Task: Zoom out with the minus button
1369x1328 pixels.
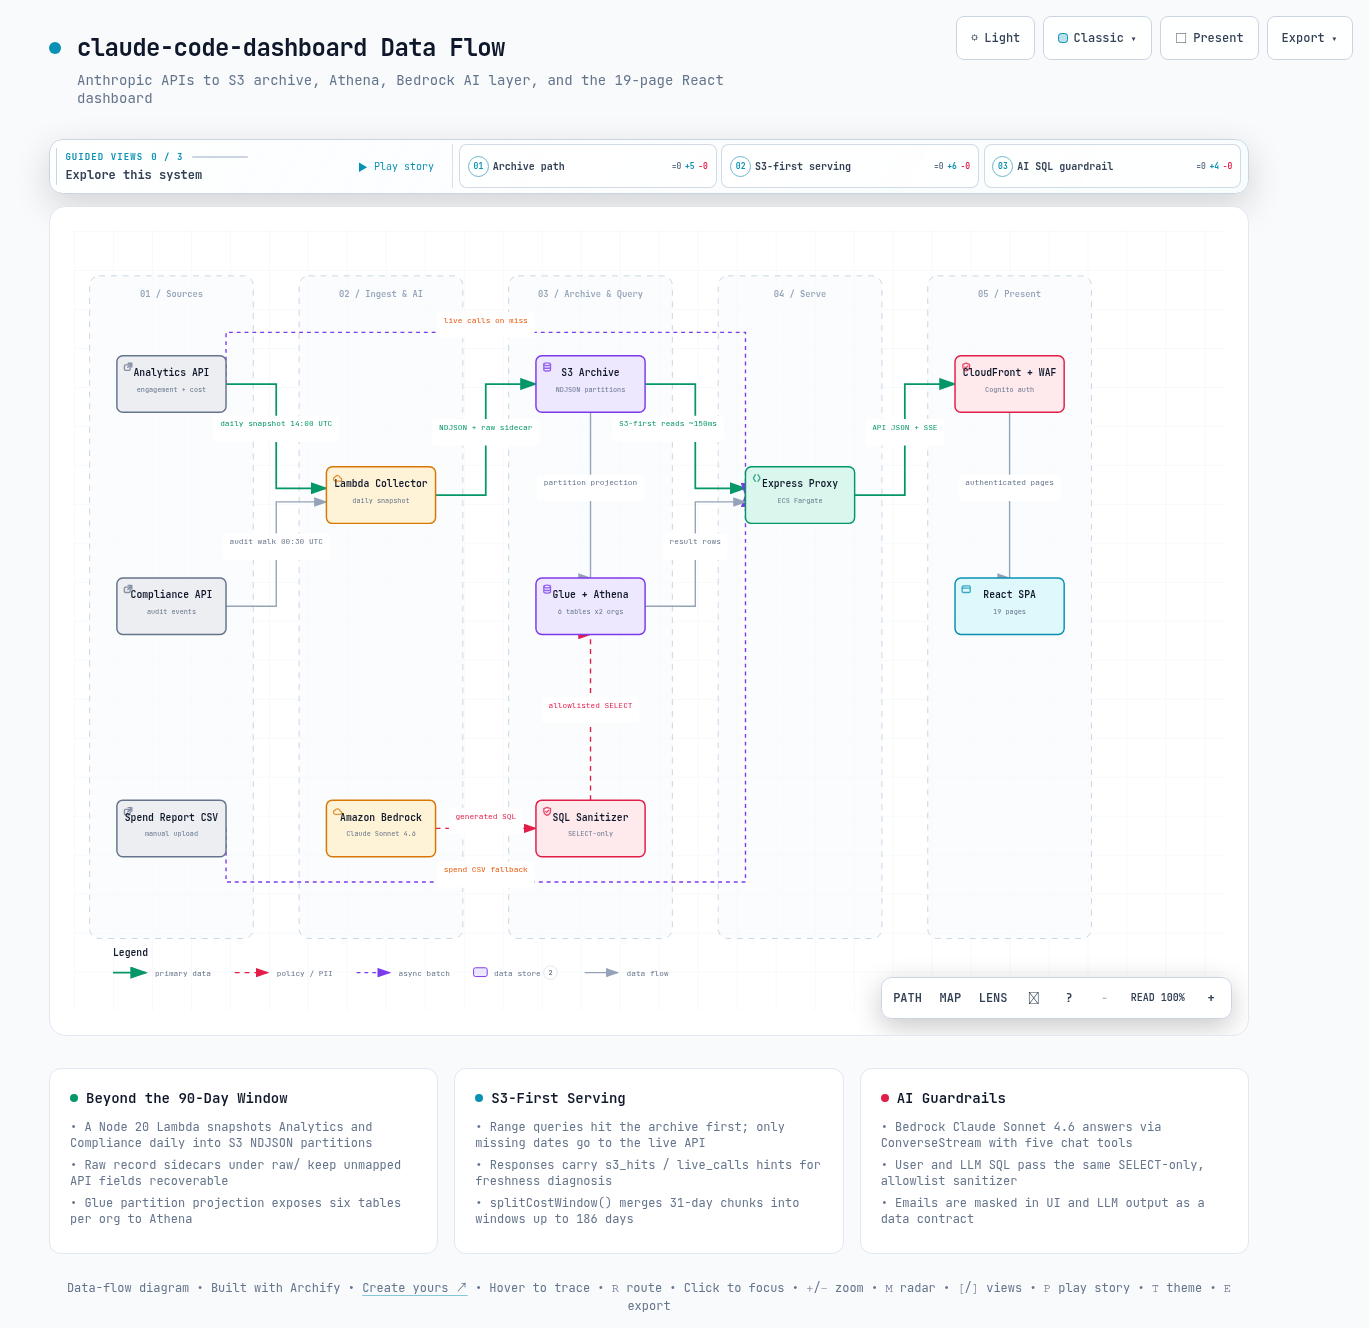Action: [1104, 998]
